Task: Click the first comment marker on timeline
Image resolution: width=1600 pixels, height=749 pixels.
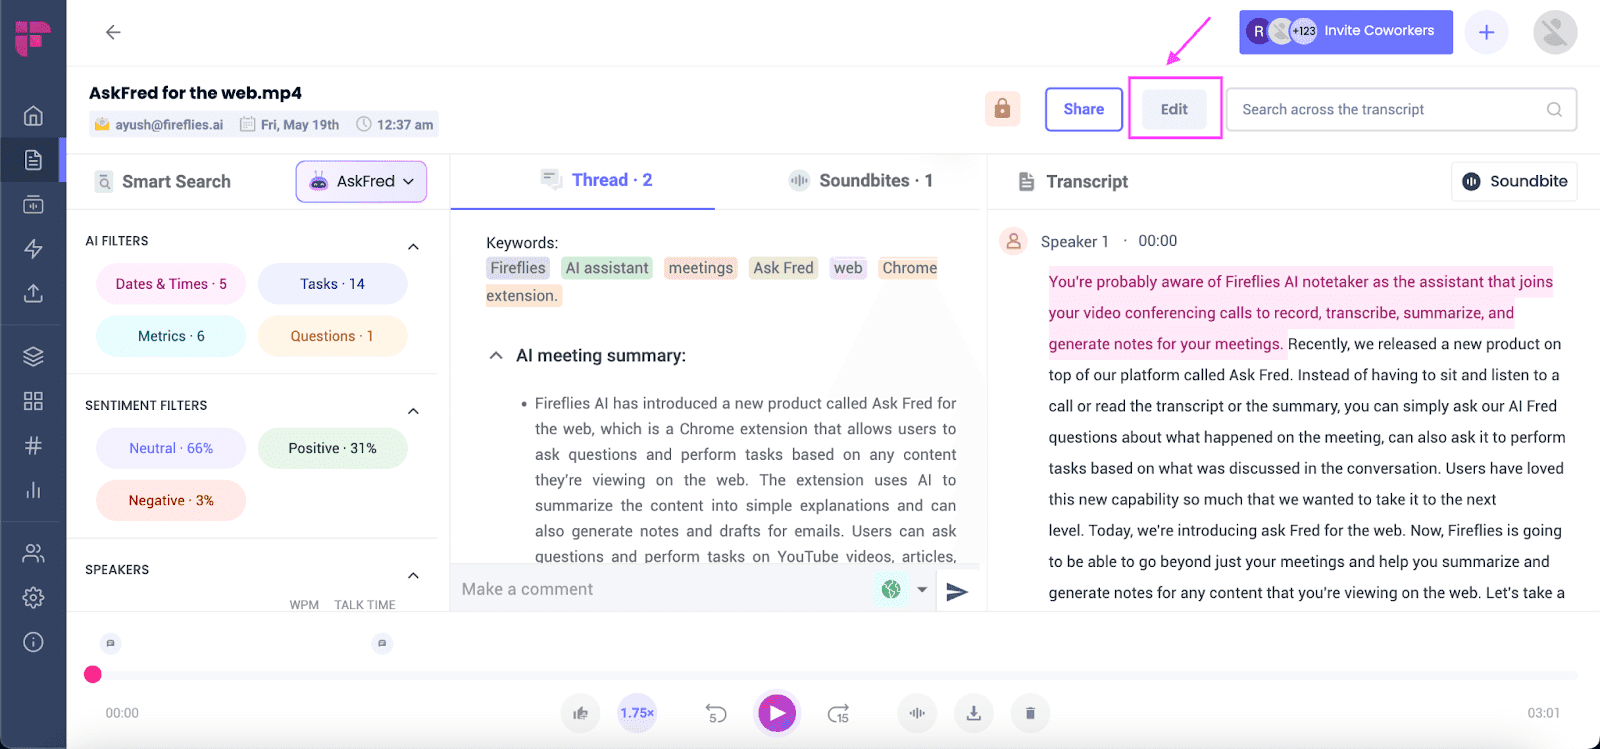Action: tap(111, 643)
